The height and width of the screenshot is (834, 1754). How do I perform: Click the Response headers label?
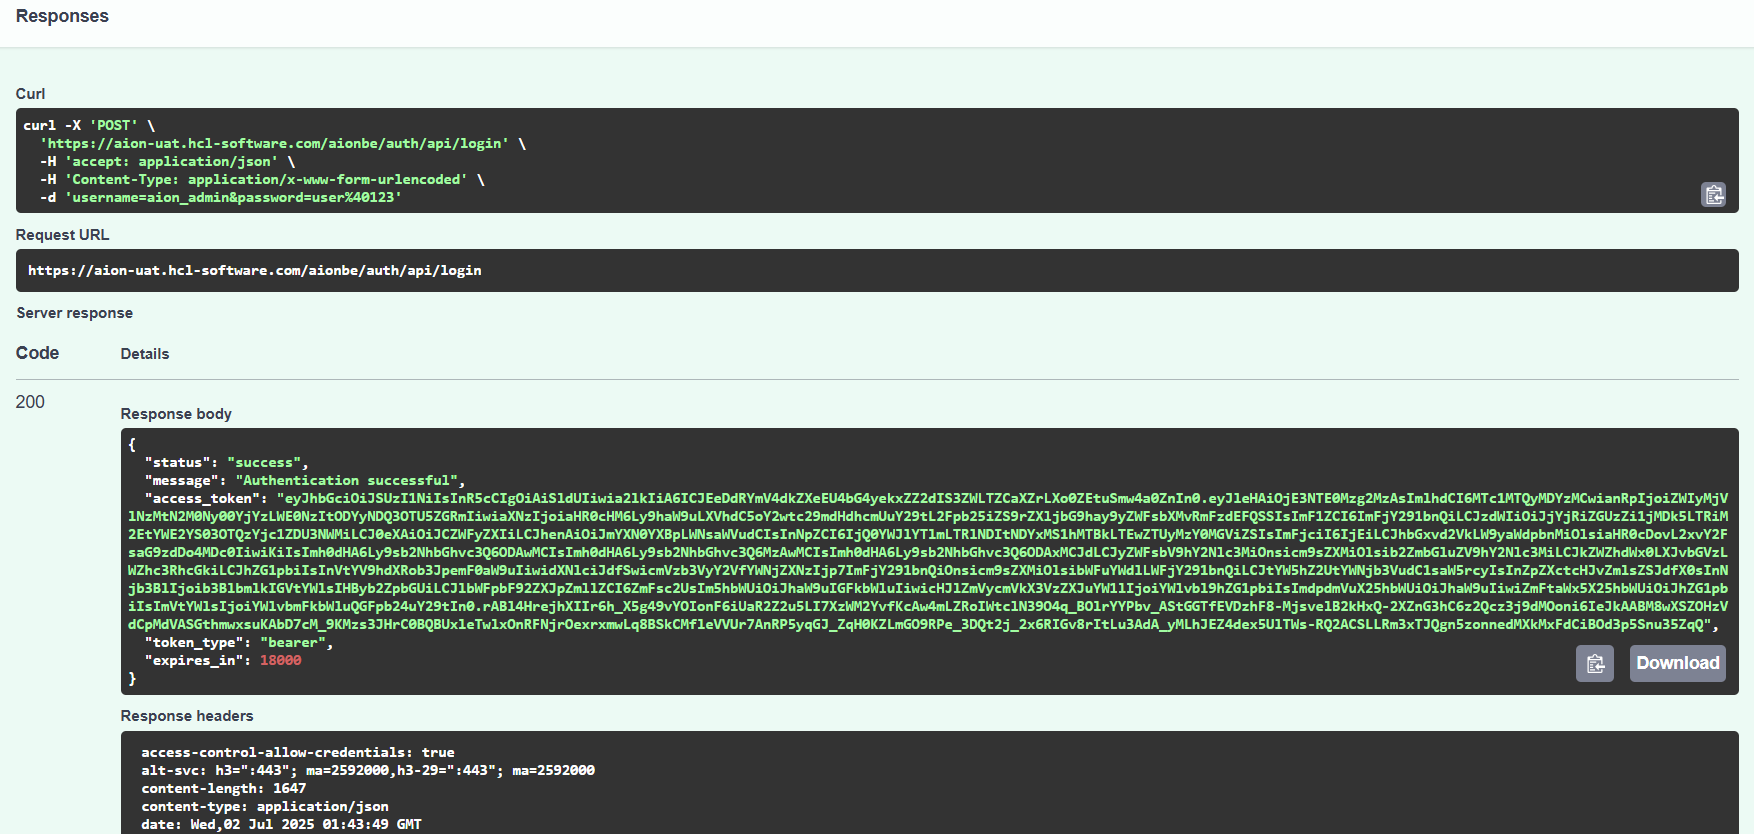(x=187, y=716)
